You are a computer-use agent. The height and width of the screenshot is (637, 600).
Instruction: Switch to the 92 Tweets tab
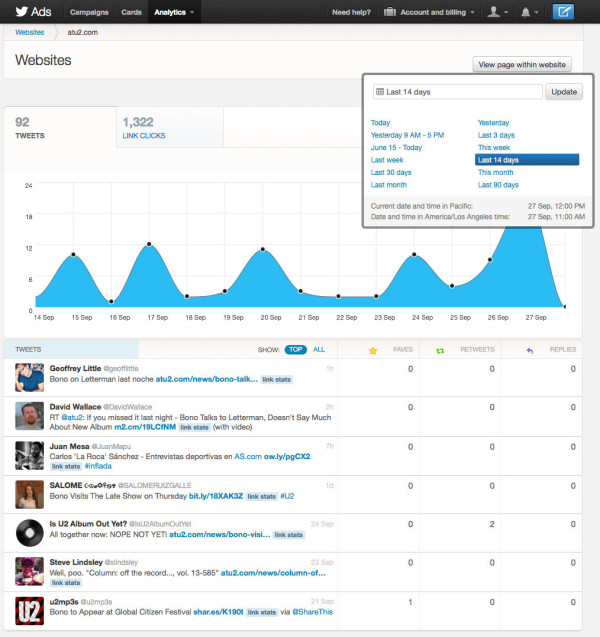[60, 127]
